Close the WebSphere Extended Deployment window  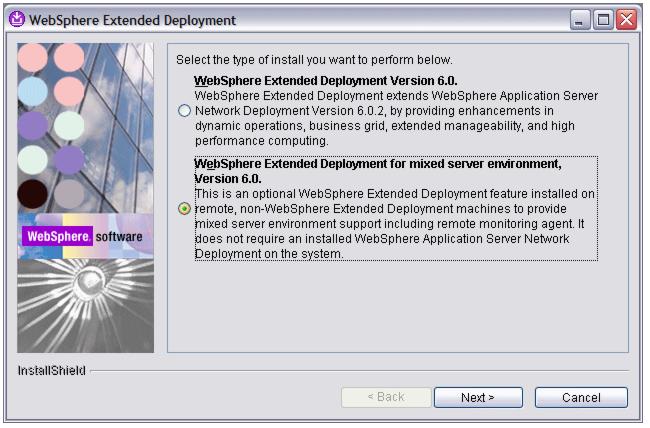click(x=626, y=19)
